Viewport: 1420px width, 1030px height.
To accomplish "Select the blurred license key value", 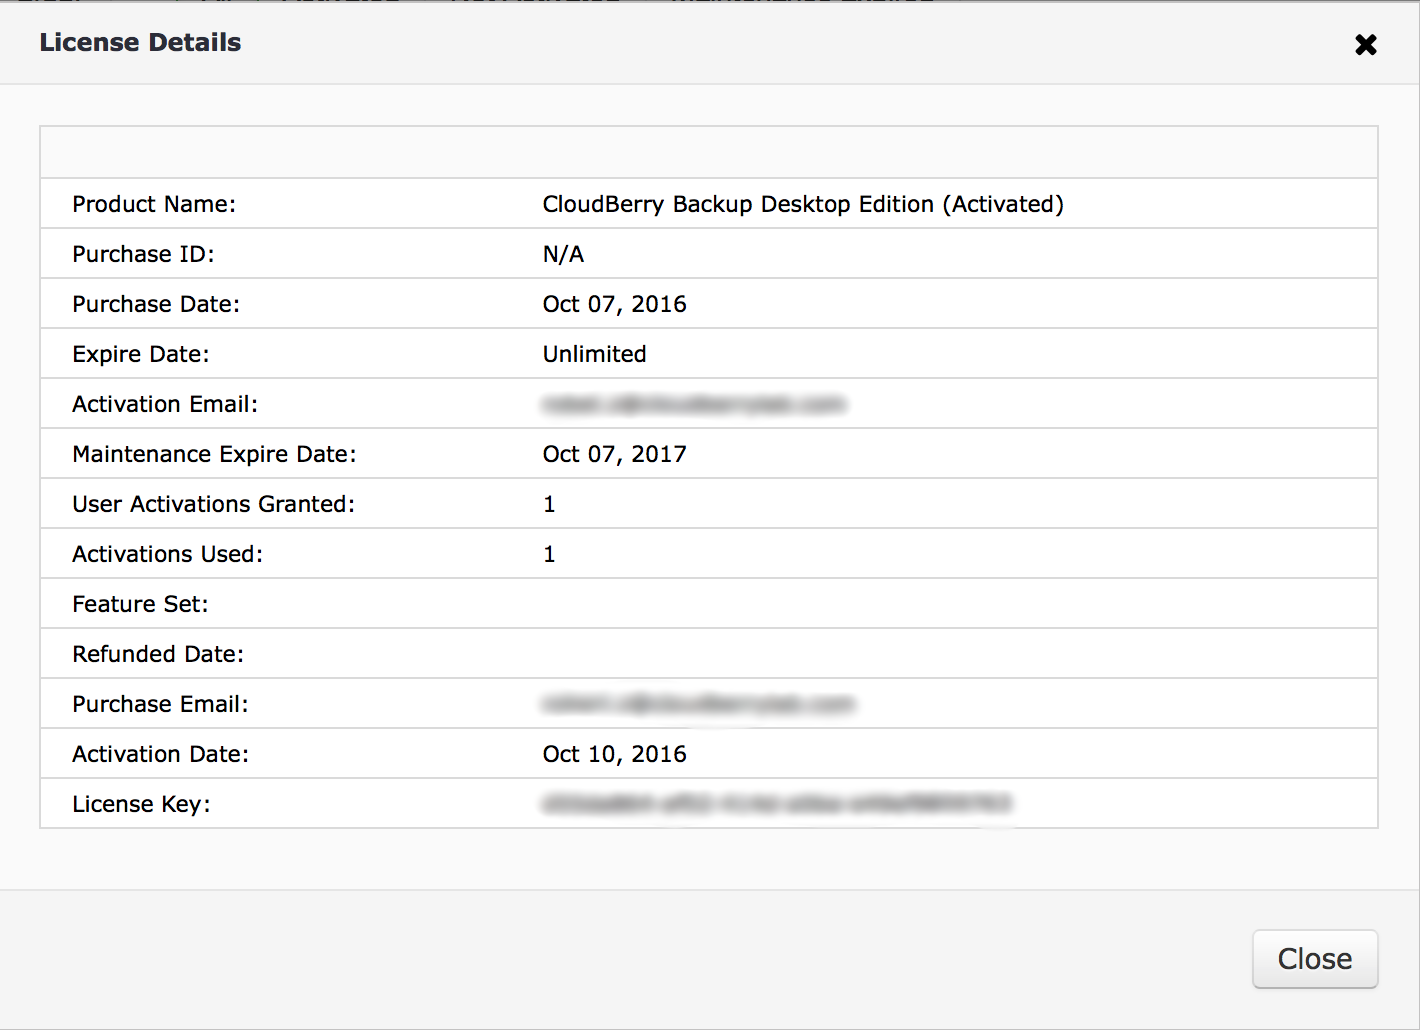I will 777,803.
